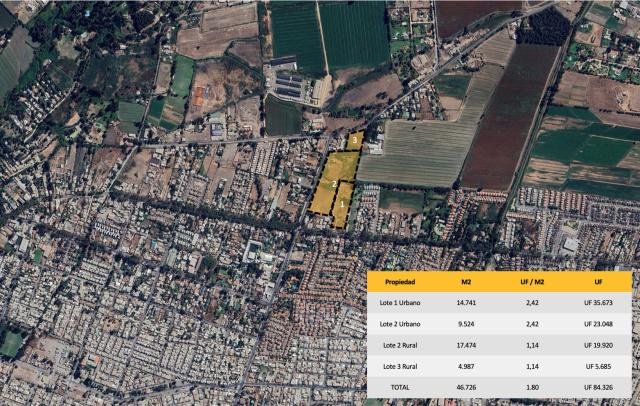
Task: Click the 14.741 area value
Action: point(466,303)
